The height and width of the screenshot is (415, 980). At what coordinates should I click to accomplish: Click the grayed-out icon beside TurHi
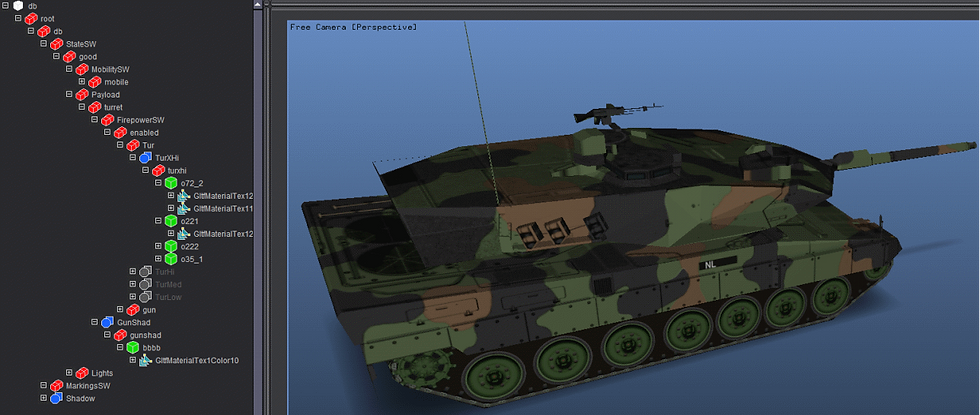click(x=145, y=271)
